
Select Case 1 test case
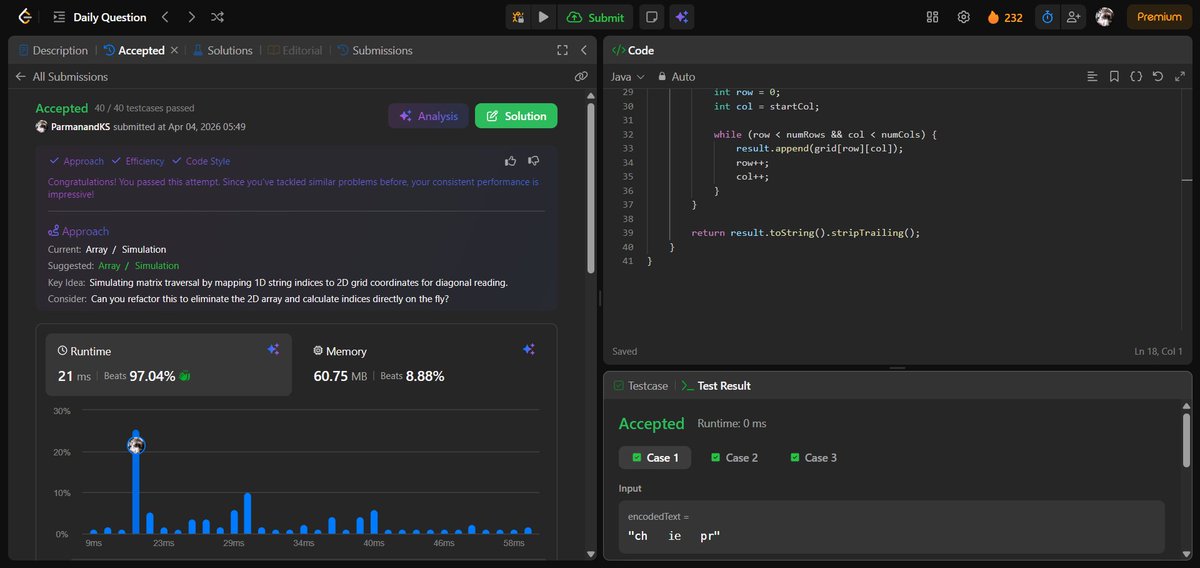(x=655, y=457)
